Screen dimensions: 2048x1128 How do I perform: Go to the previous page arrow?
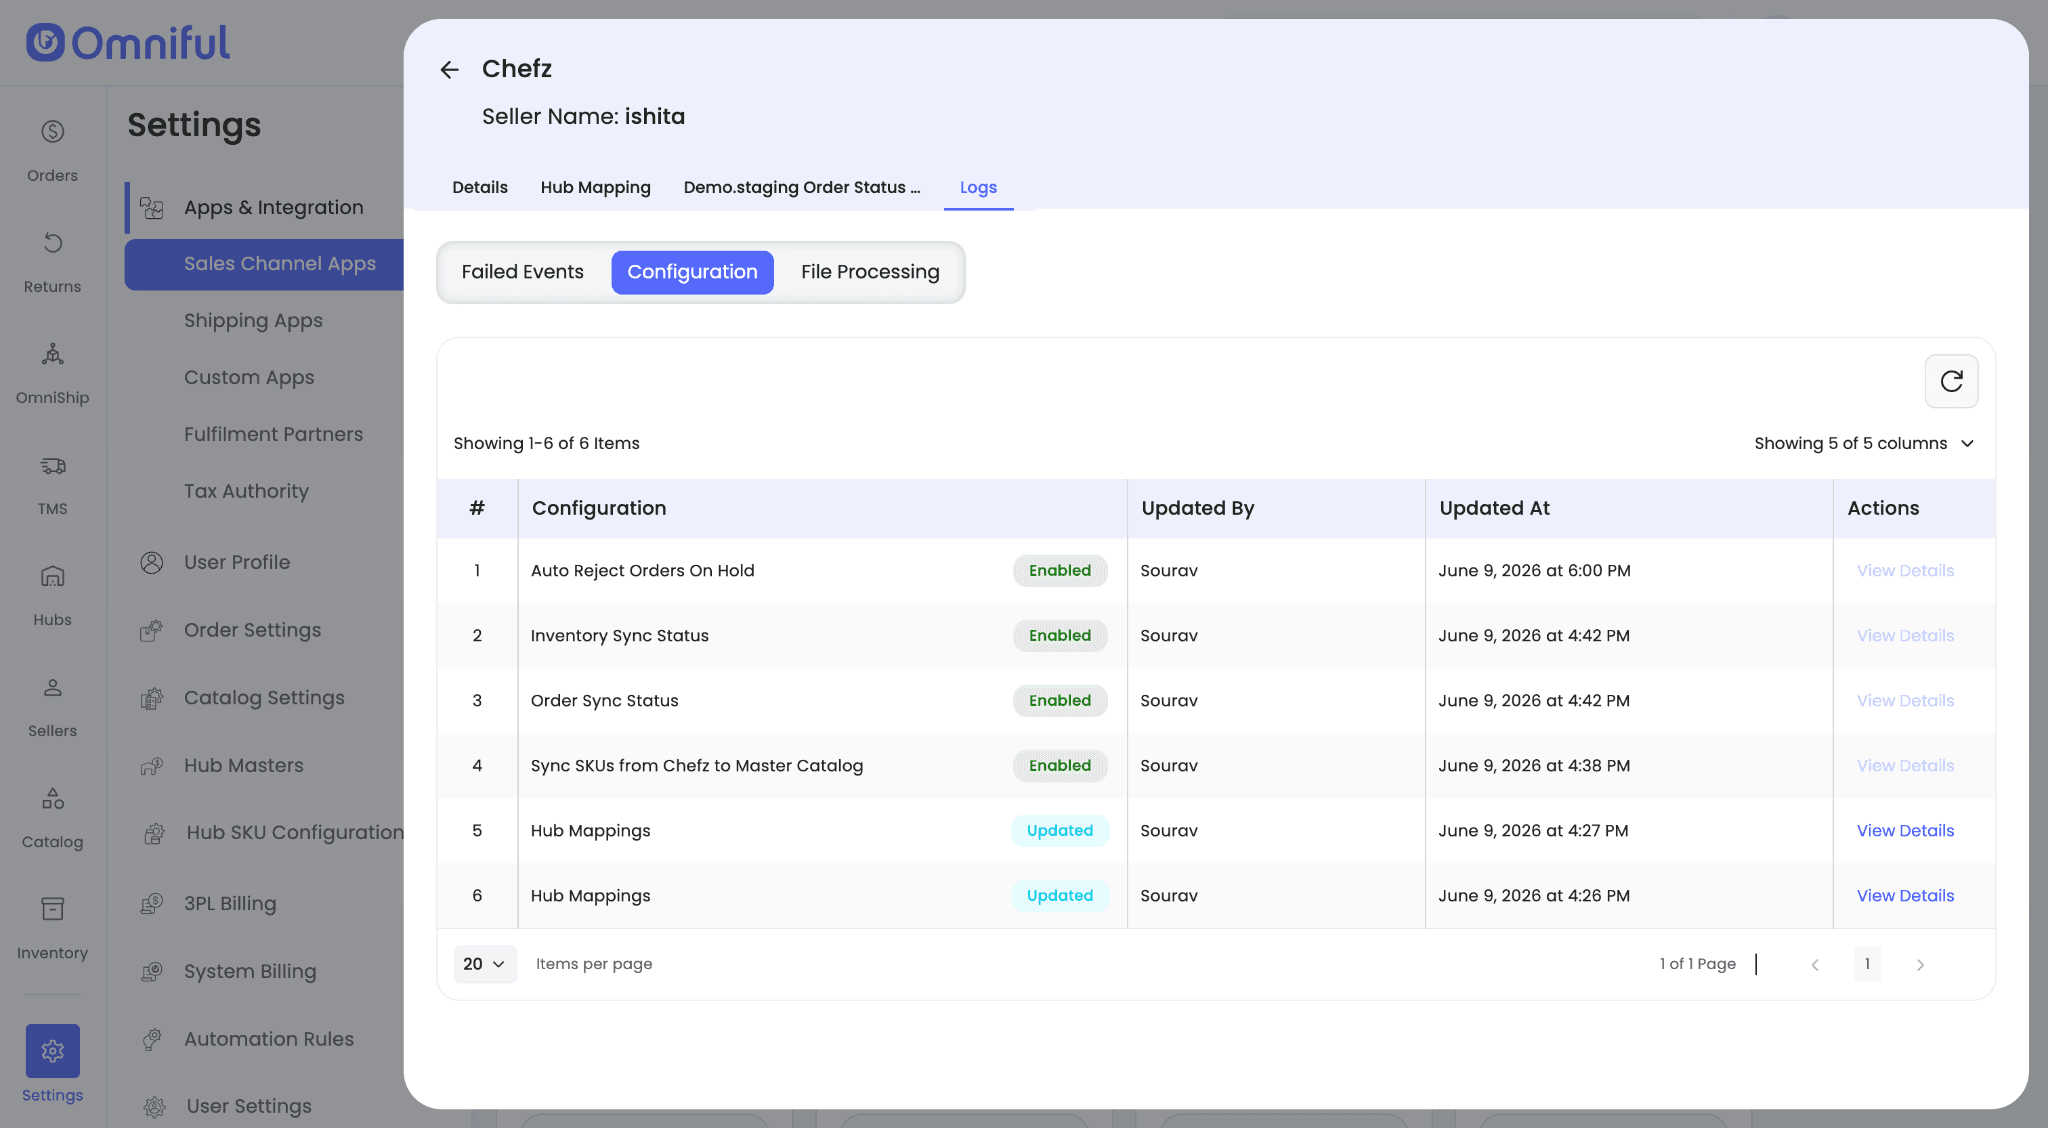click(1814, 965)
